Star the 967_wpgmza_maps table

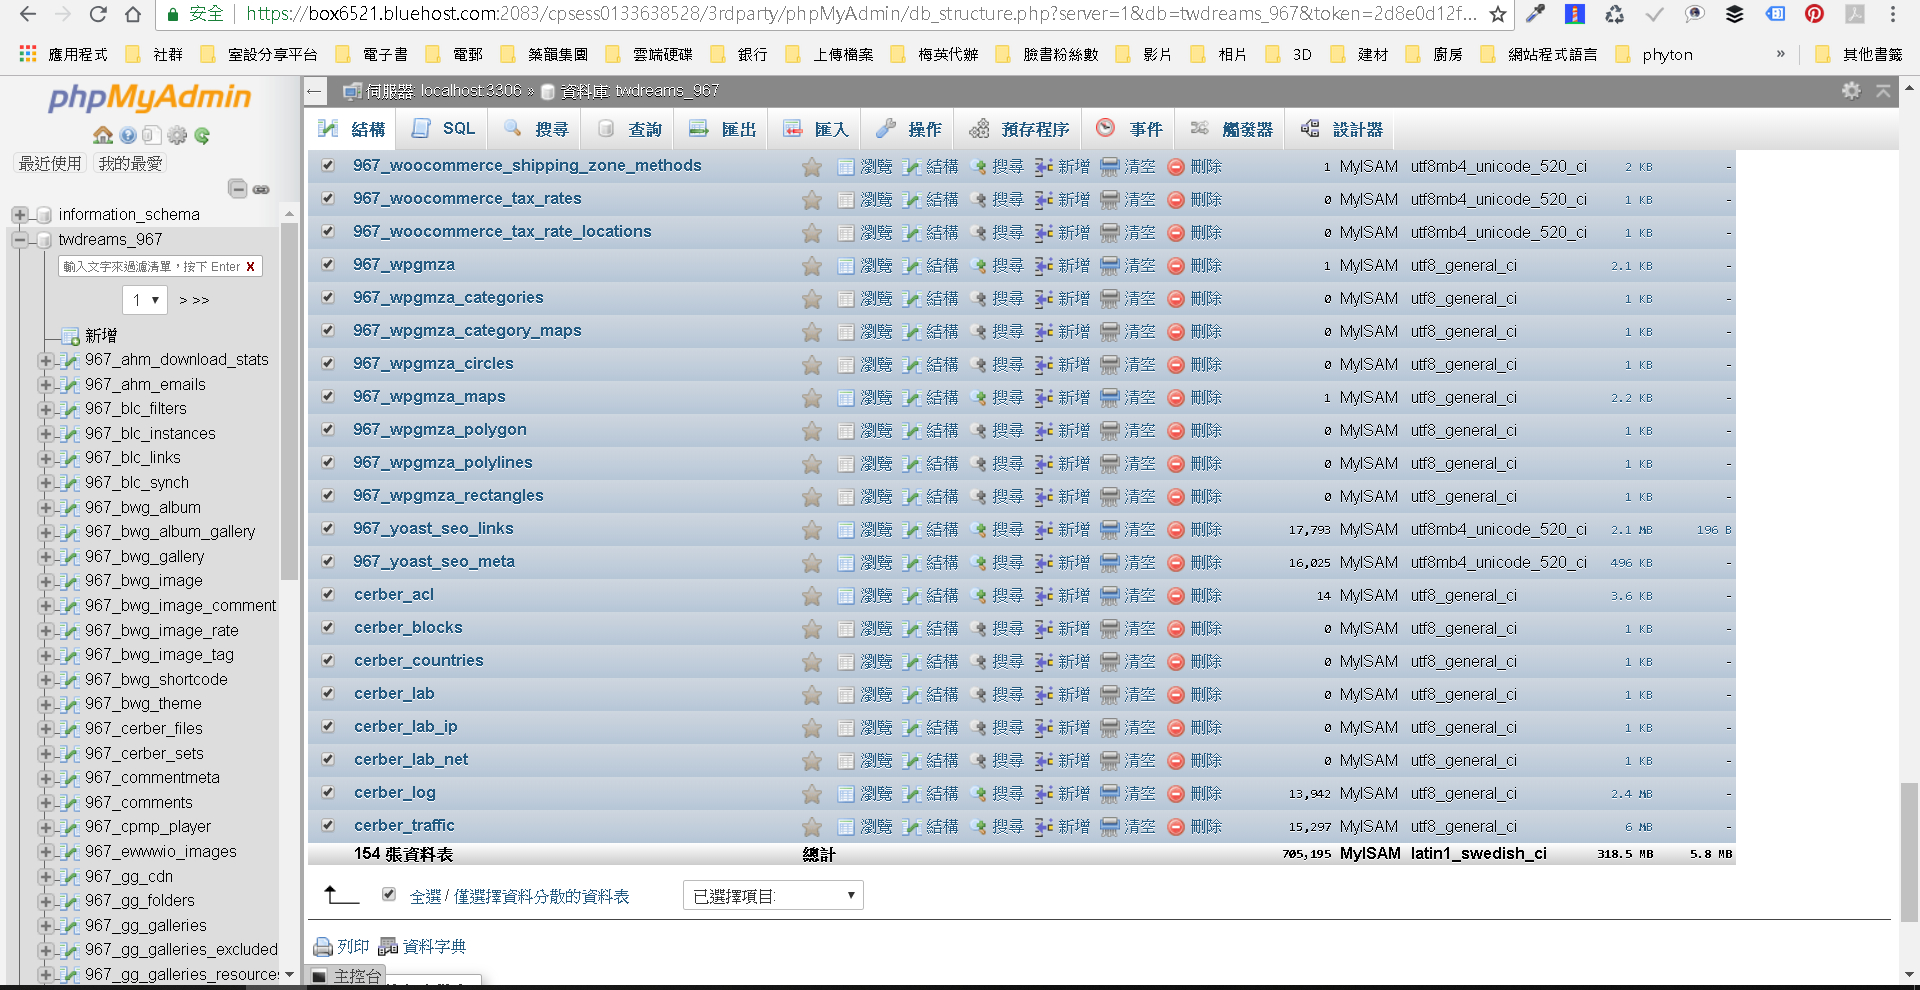tap(812, 398)
